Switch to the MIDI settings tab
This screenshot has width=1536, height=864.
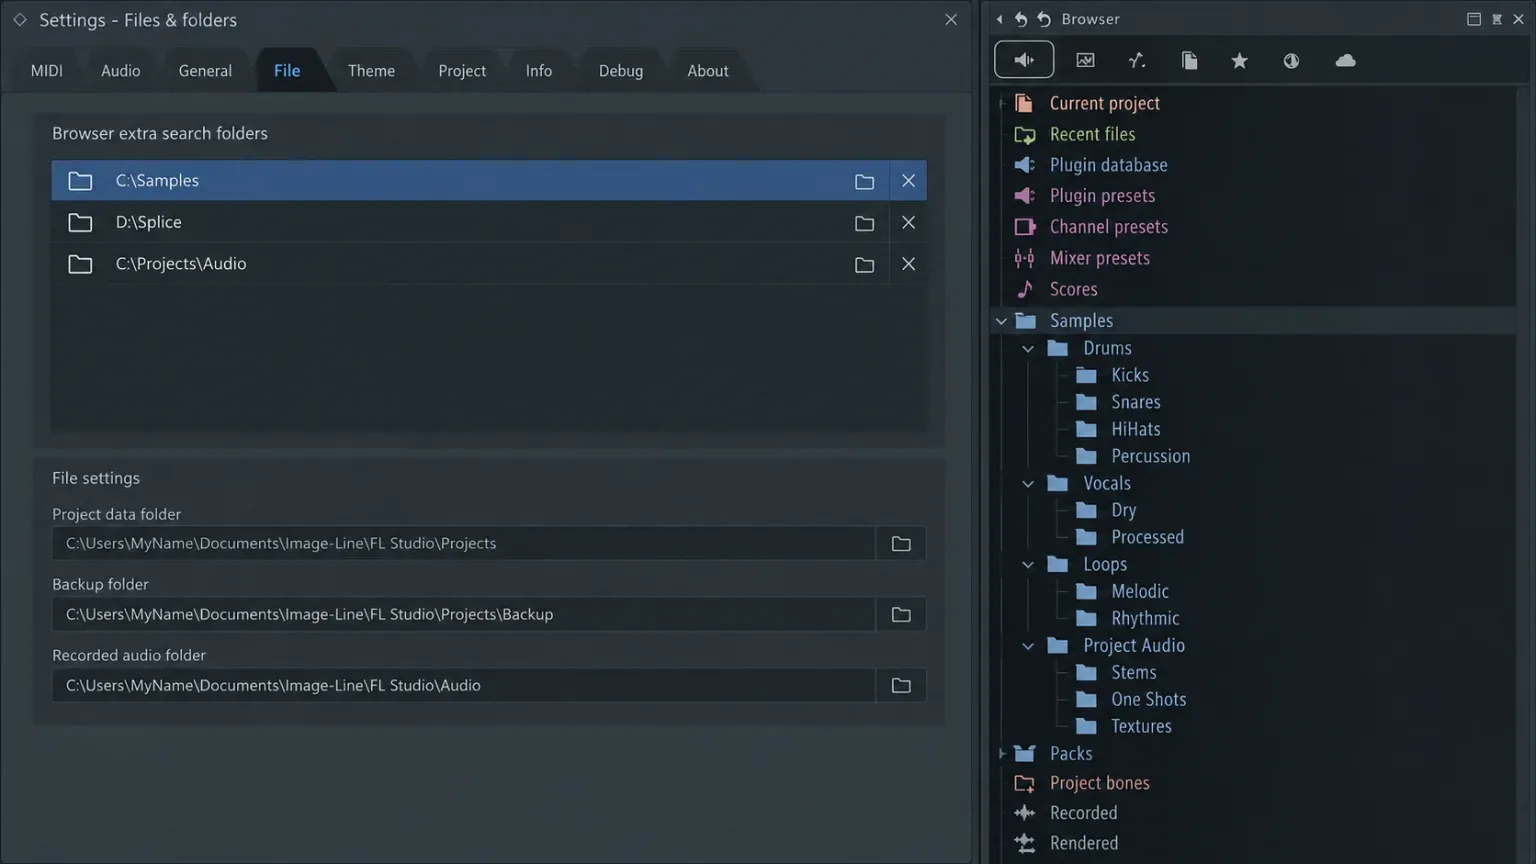pos(47,71)
